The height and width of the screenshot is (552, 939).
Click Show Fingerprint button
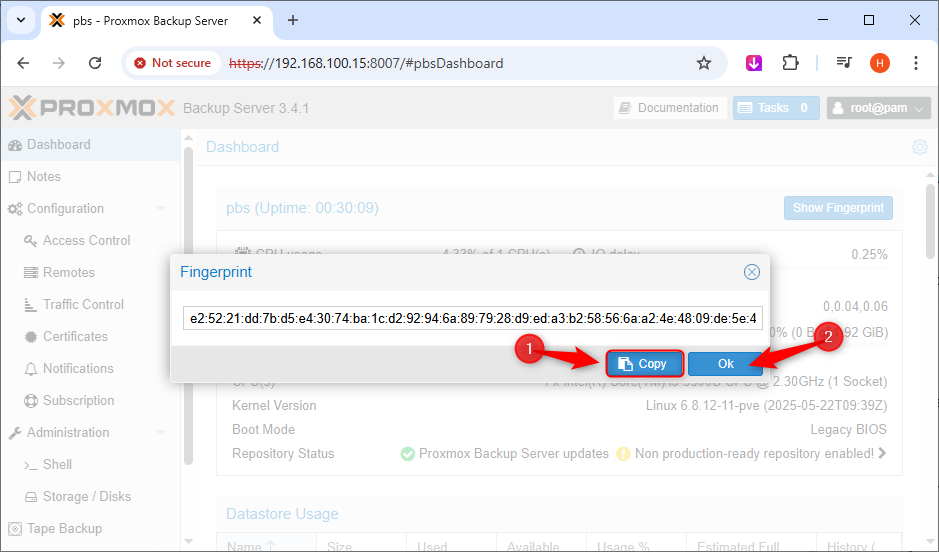[838, 208]
